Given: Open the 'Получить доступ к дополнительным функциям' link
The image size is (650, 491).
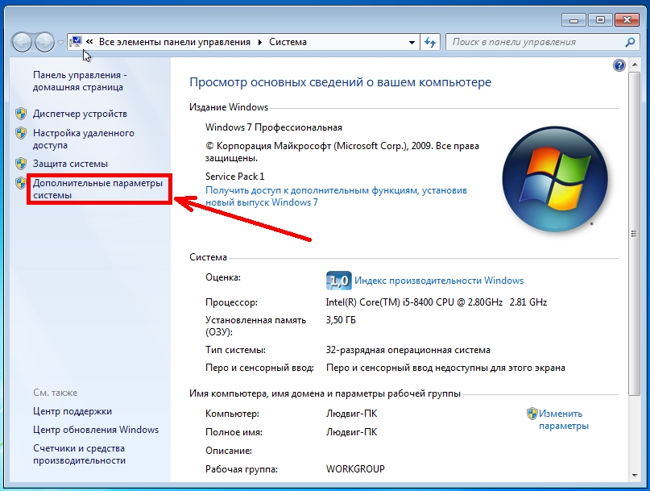Looking at the screenshot, I should [336, 196].
